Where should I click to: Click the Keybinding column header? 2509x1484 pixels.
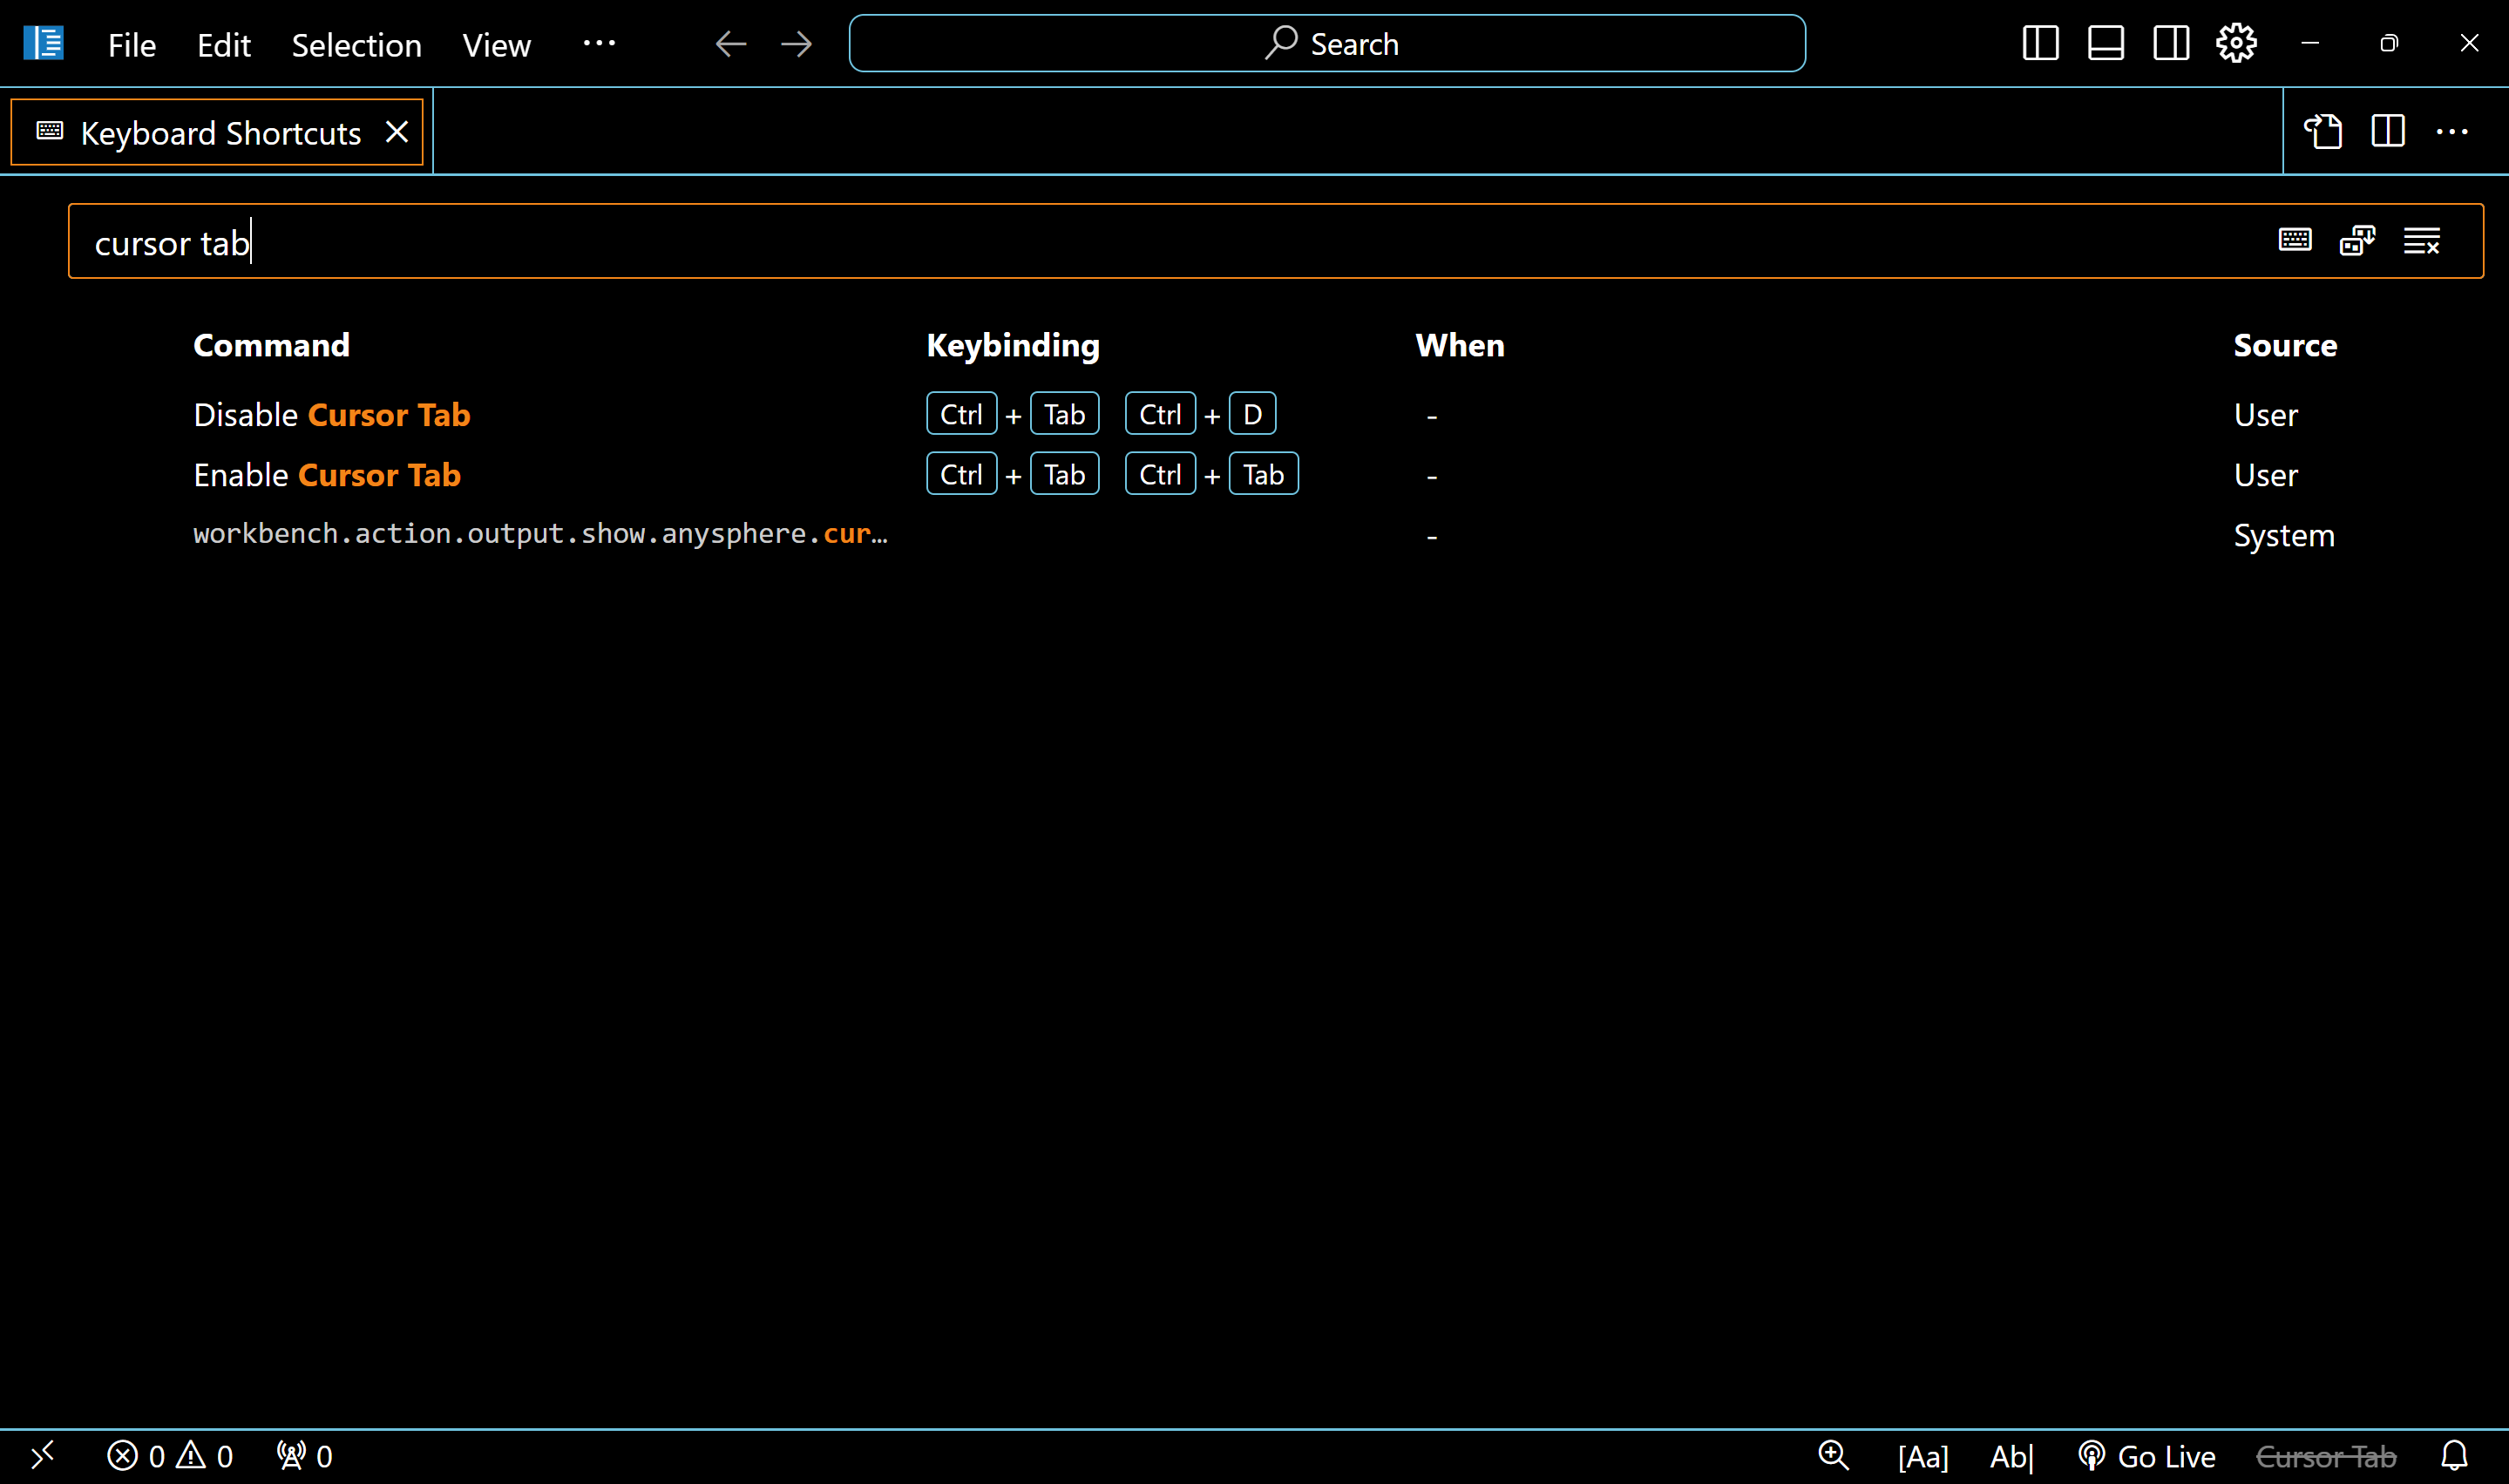point(1013,345)
